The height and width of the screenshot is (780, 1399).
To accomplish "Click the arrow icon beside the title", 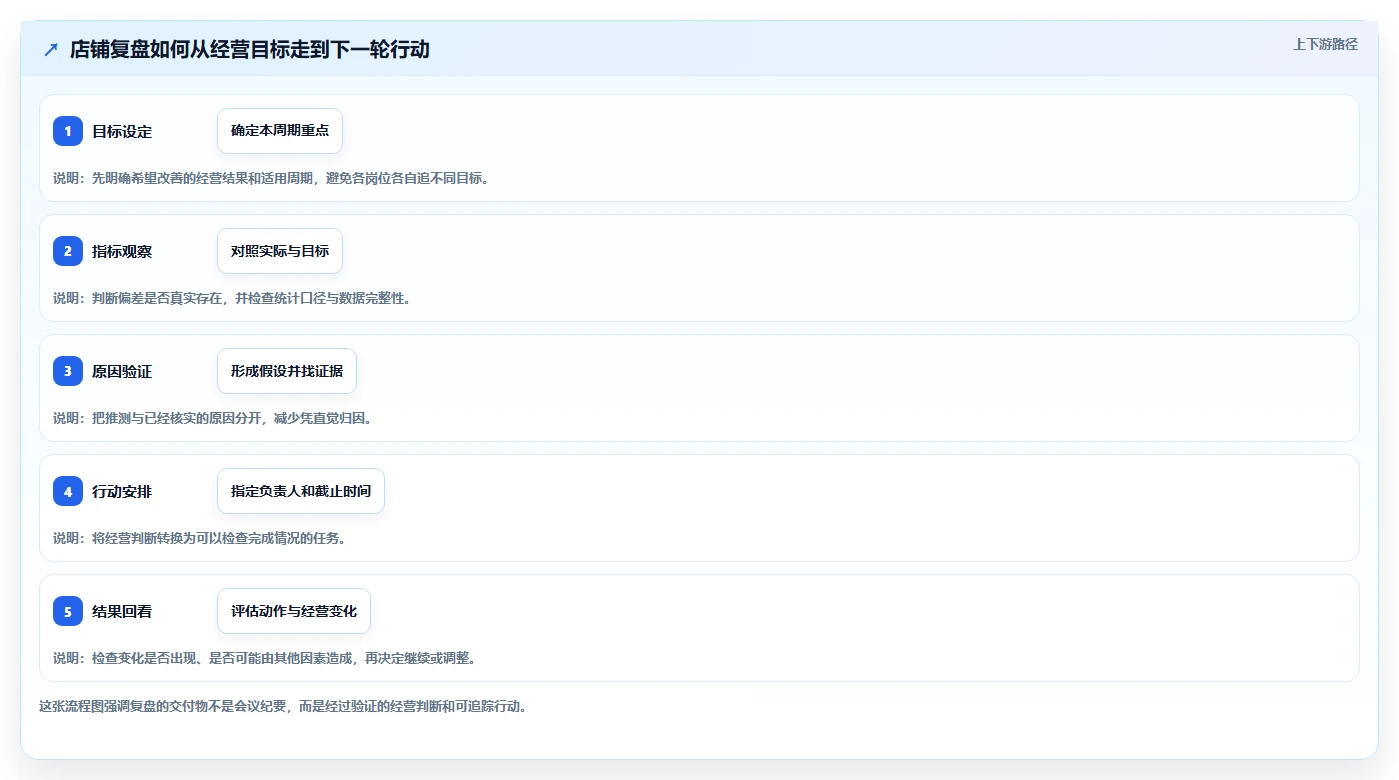I will [x=51, y=49].
